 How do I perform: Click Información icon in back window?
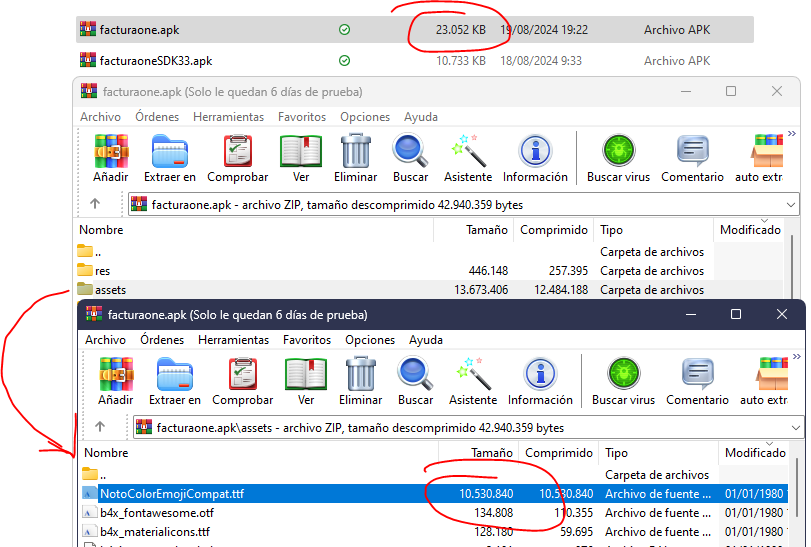click(535, 151)
